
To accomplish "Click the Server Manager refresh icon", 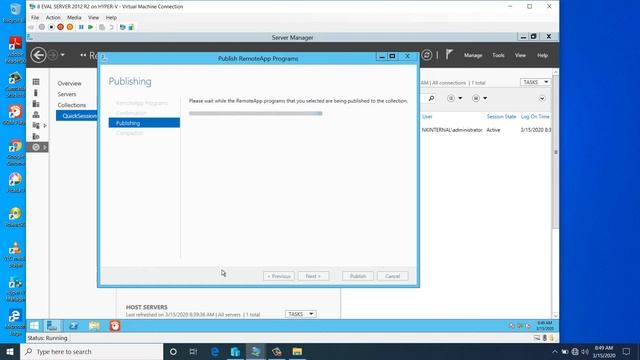I will [427, 55].
